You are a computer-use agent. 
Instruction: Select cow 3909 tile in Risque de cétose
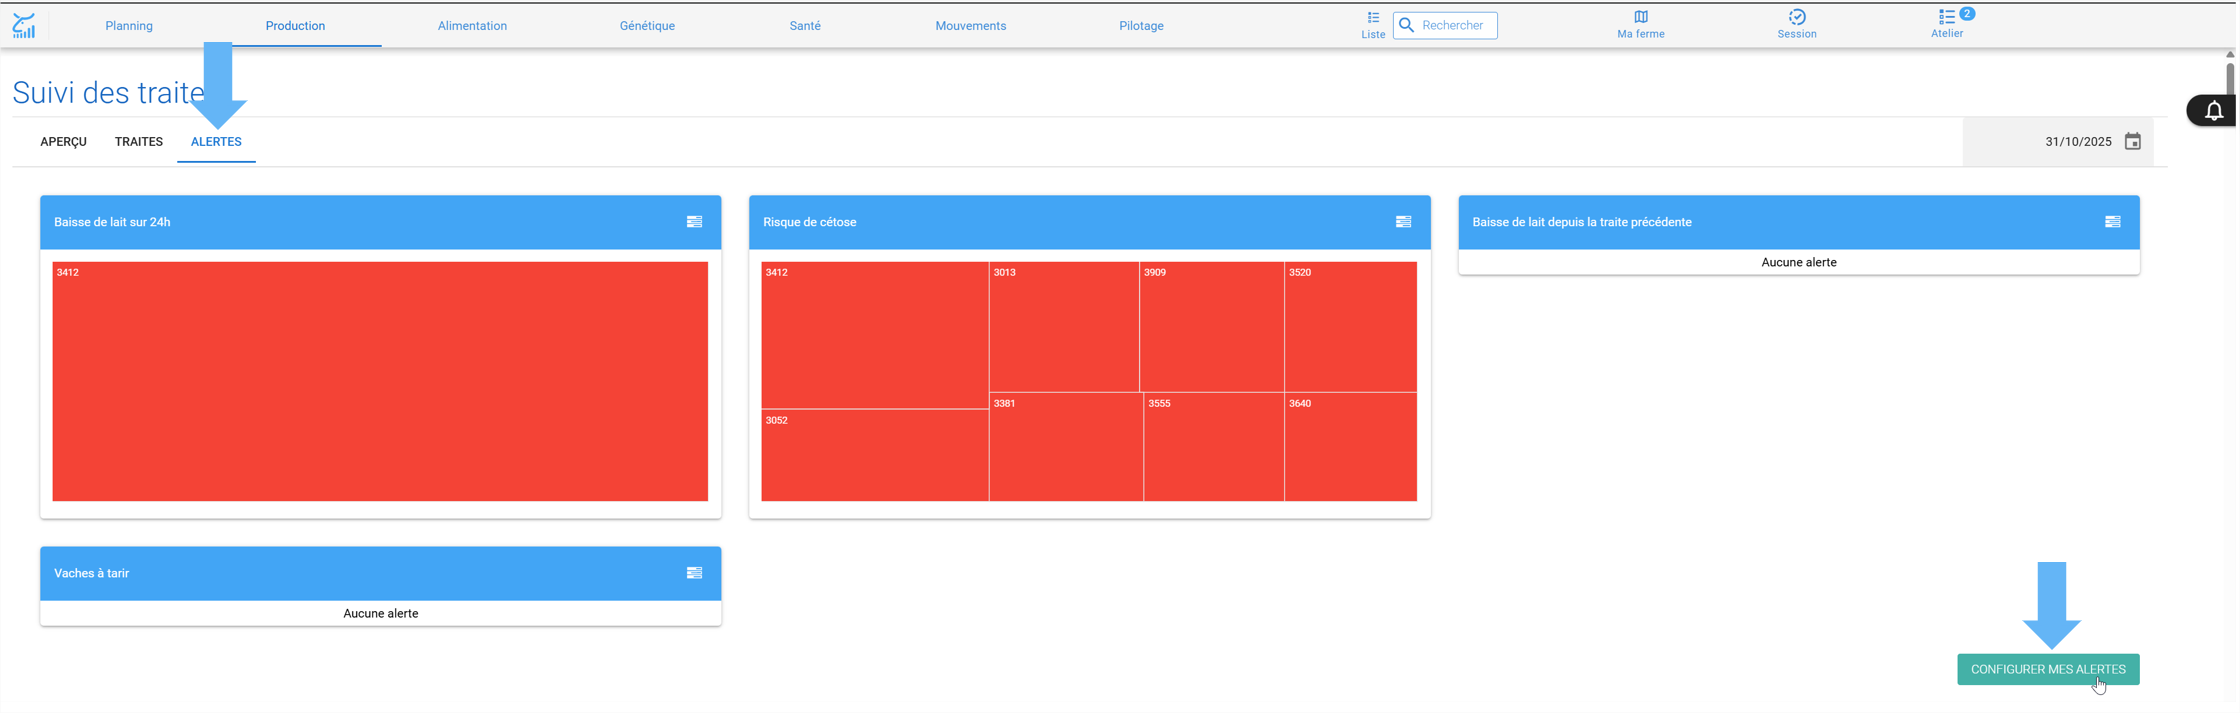pyautogui.click(x=1212, y=327)
